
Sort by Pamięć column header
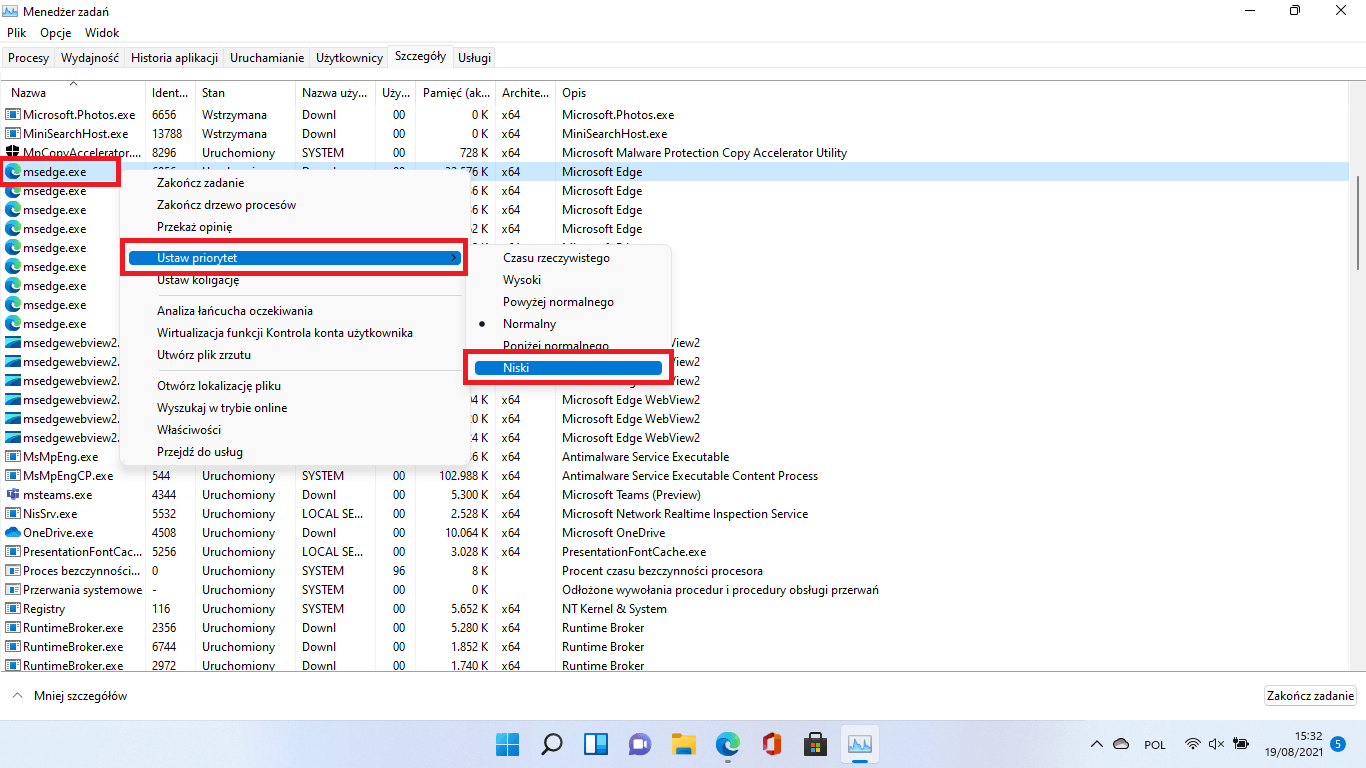(x=455, y=93)
